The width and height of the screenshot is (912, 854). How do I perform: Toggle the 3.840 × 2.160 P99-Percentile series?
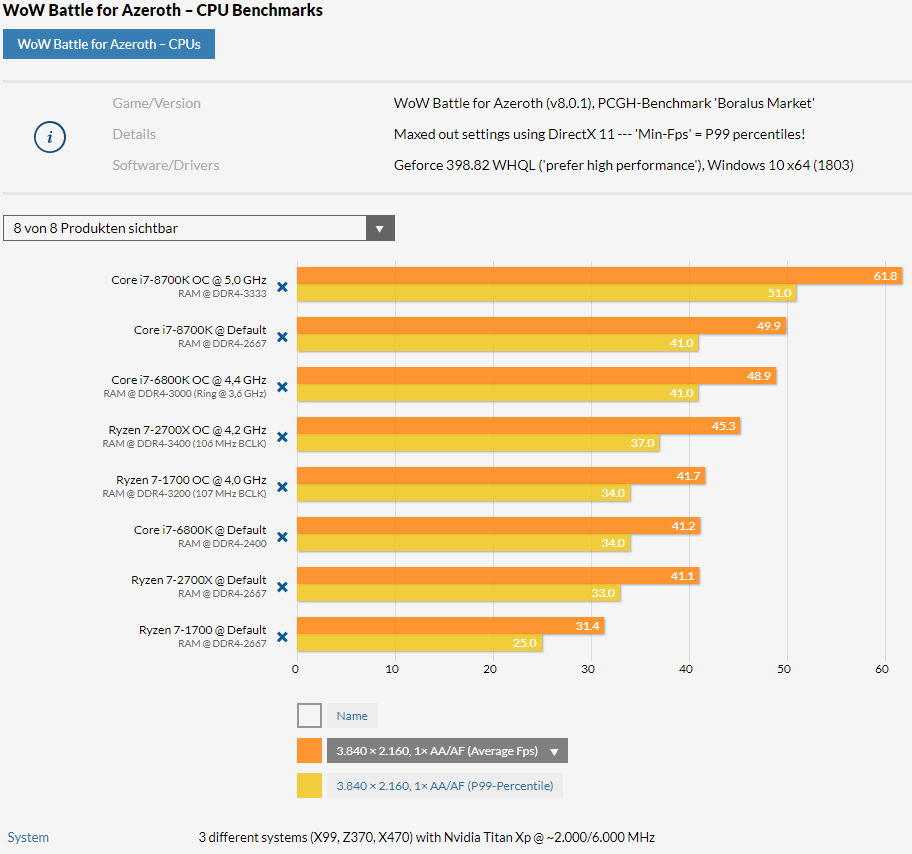click(x=444, y=785)
